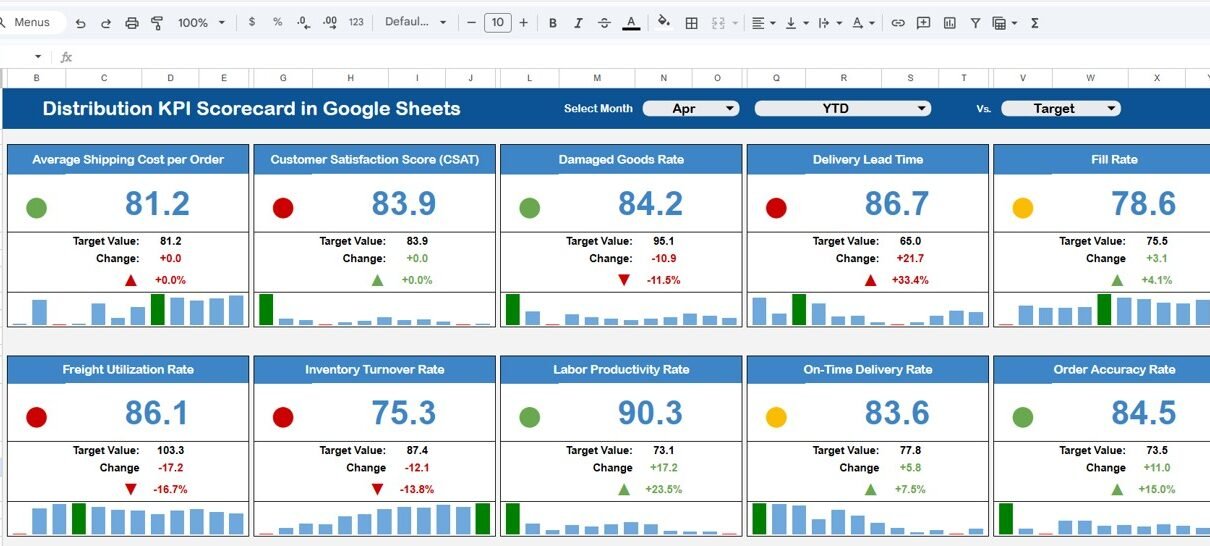Click the Create a filter icon
This screenshot has height=546, width=1210.
[x=975, y=22]
